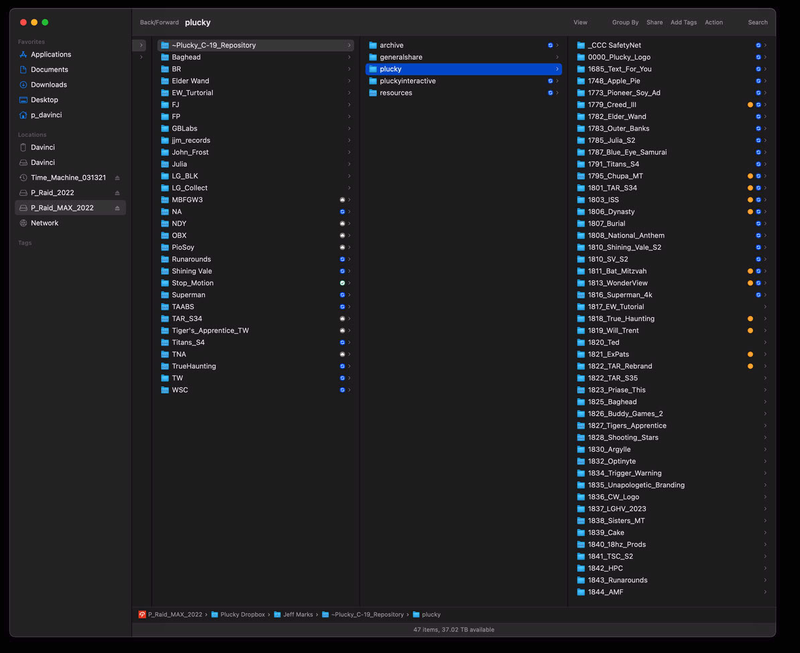Screen dimensions: 800x653
Task: Open the Group By toolbar control
Action: [624, 22]
